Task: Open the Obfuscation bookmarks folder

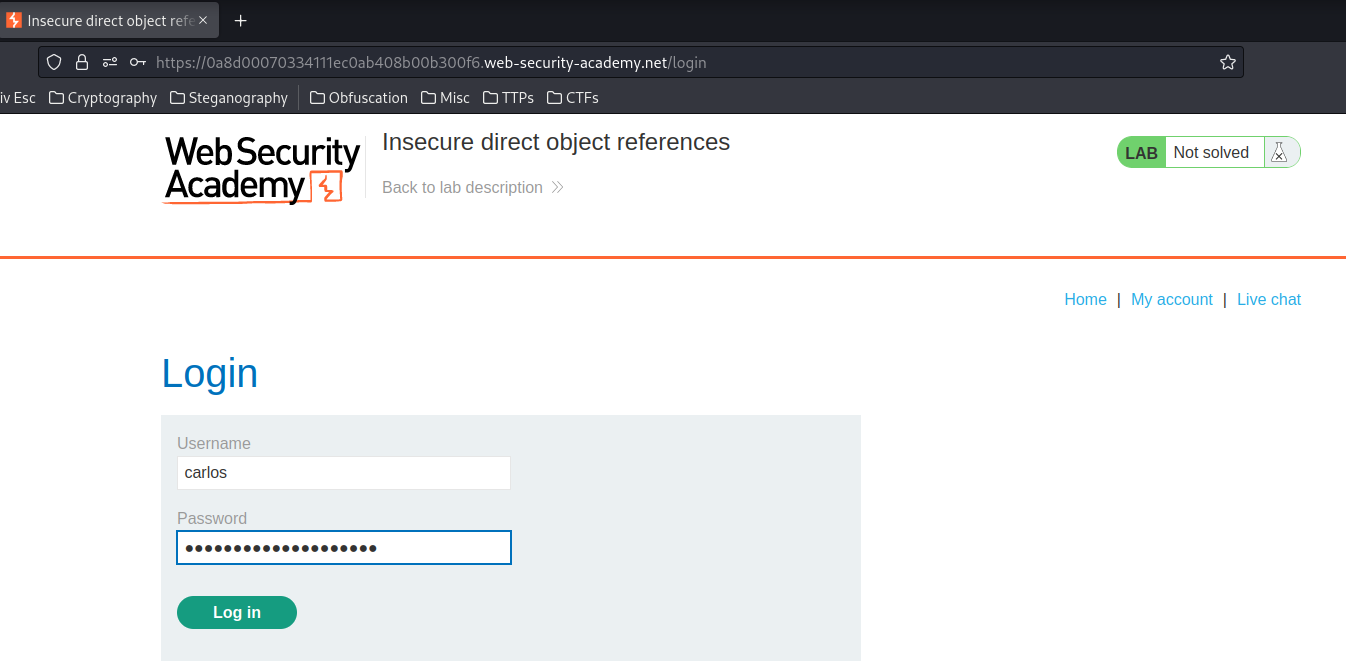Action: pyautogui.click(x=359, y=98)
